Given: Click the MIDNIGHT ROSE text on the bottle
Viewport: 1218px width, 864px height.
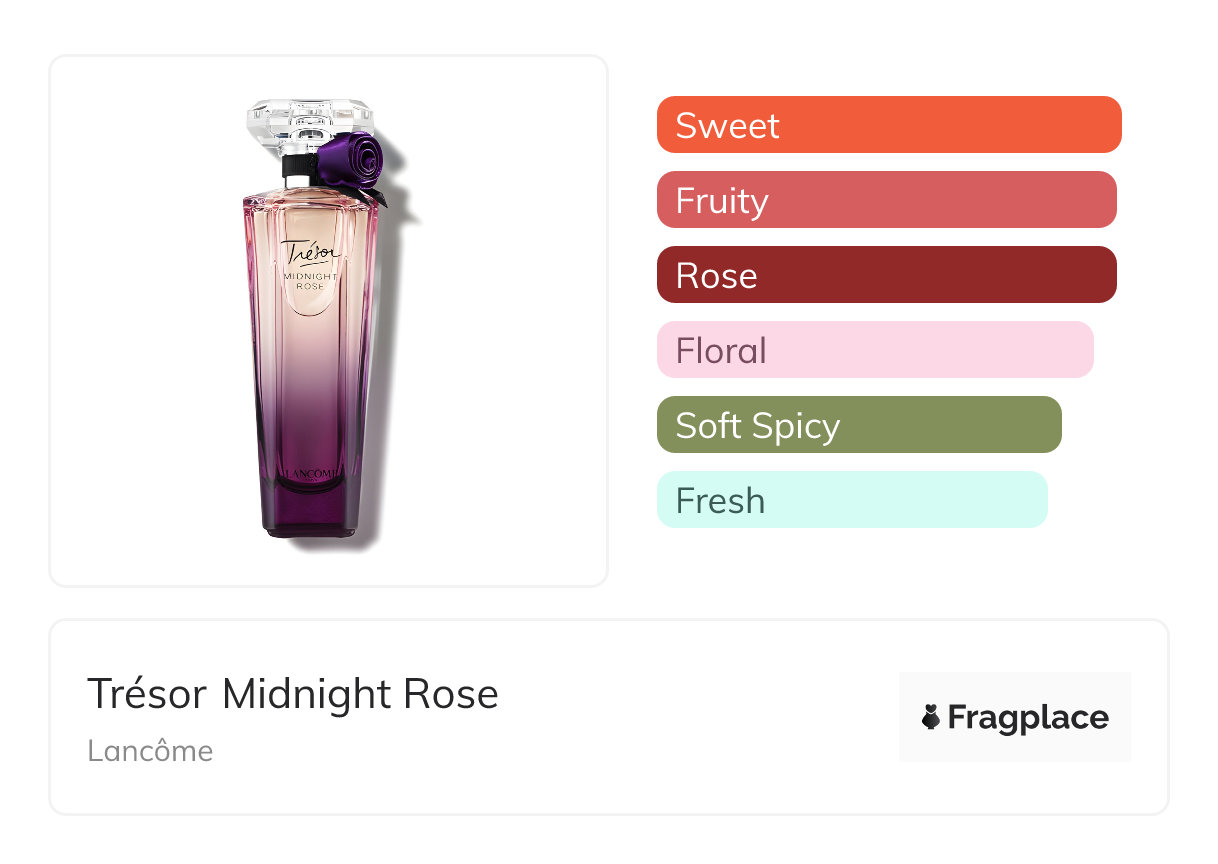Looking at the screenshot, I should pyautogui.click(x=311, y=281).
